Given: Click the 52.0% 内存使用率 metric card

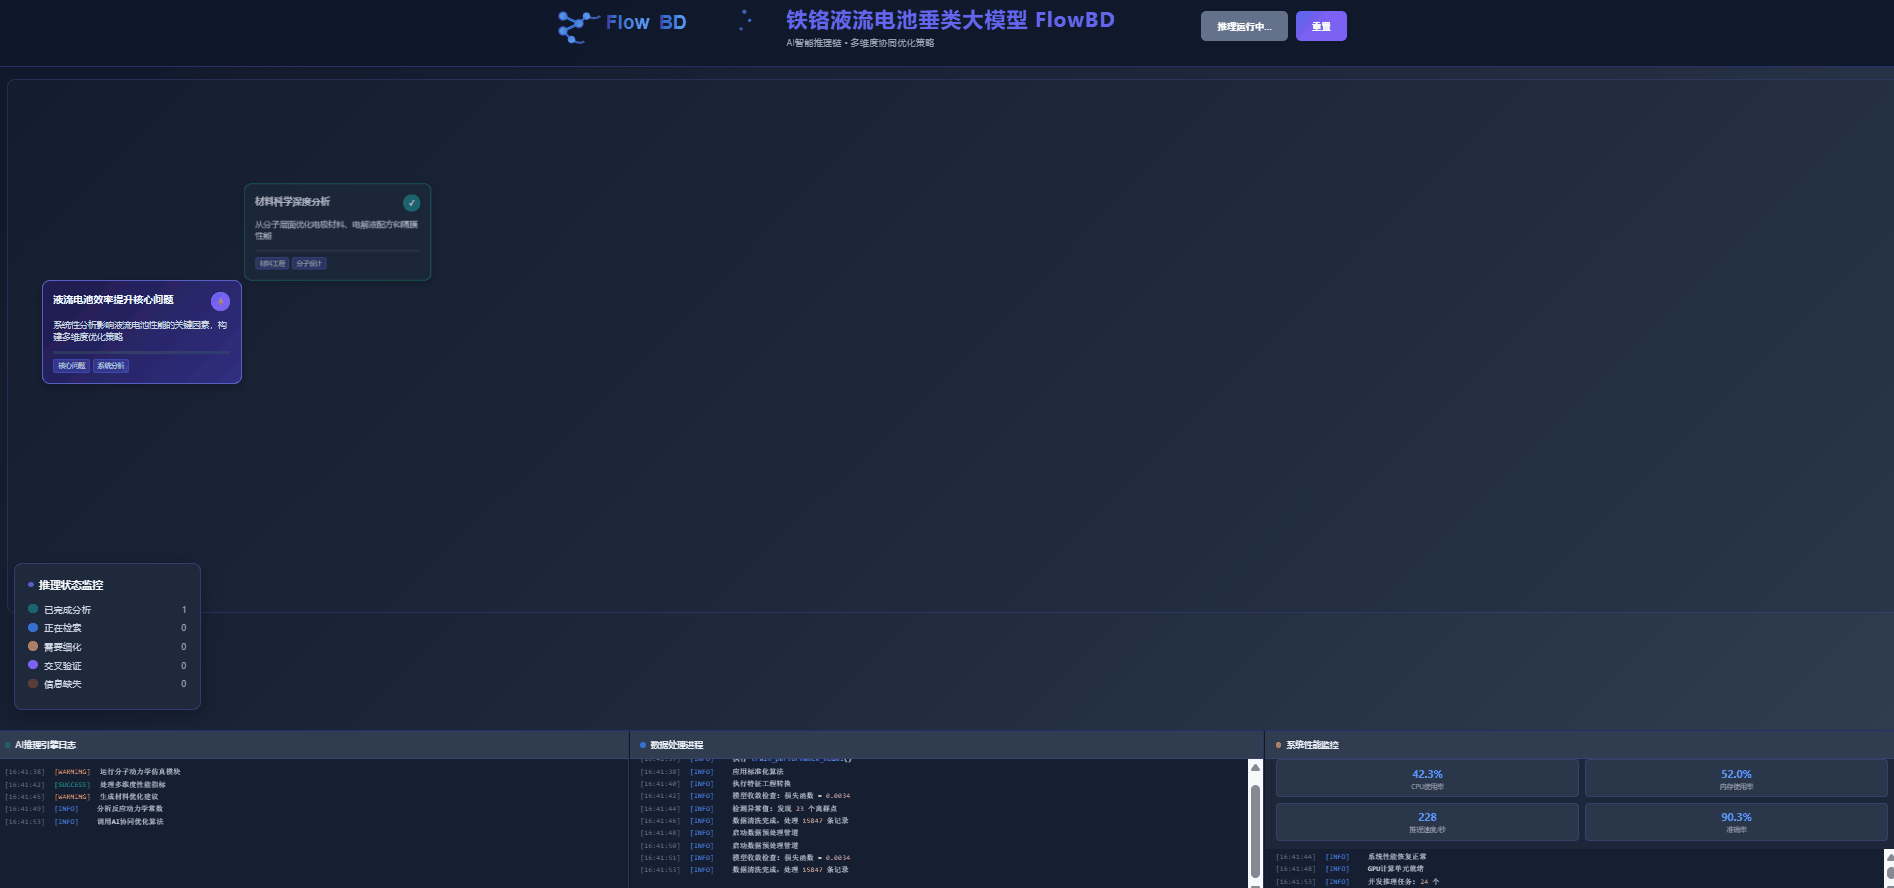Looking at the screenshot, I should pos(1736,778).
